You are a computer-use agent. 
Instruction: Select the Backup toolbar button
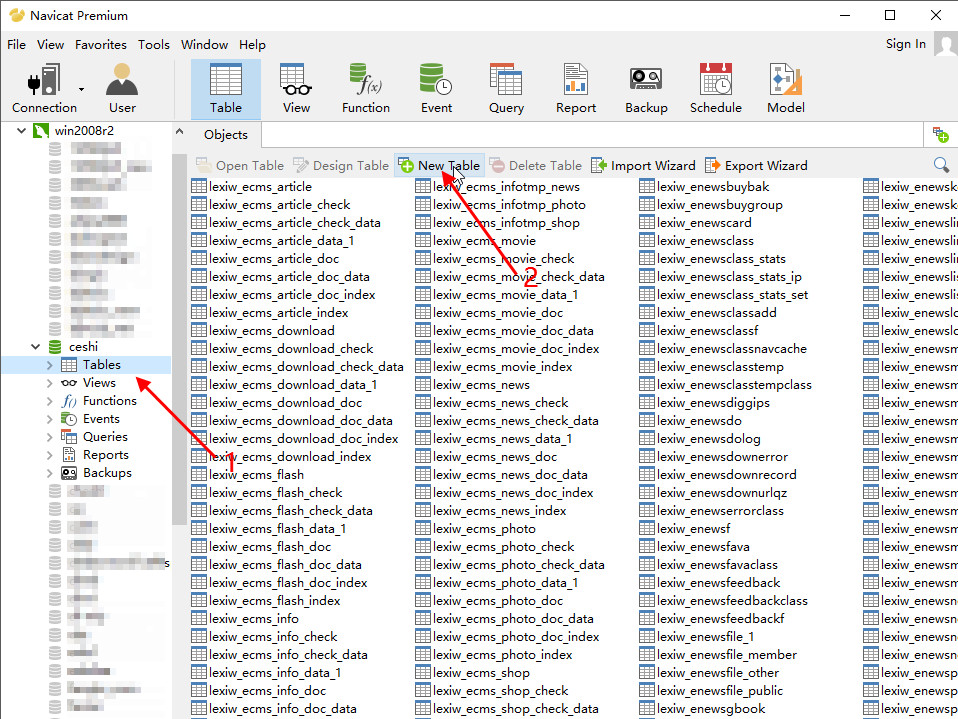(x=646, y=89)
